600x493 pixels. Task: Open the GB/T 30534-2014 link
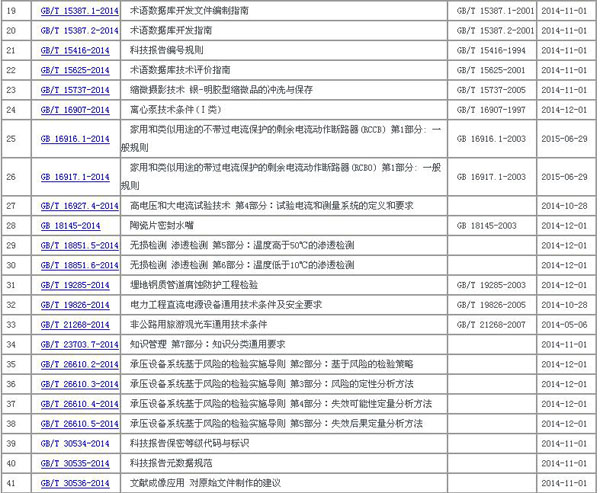pyautogui.click(x=75, y=444)
